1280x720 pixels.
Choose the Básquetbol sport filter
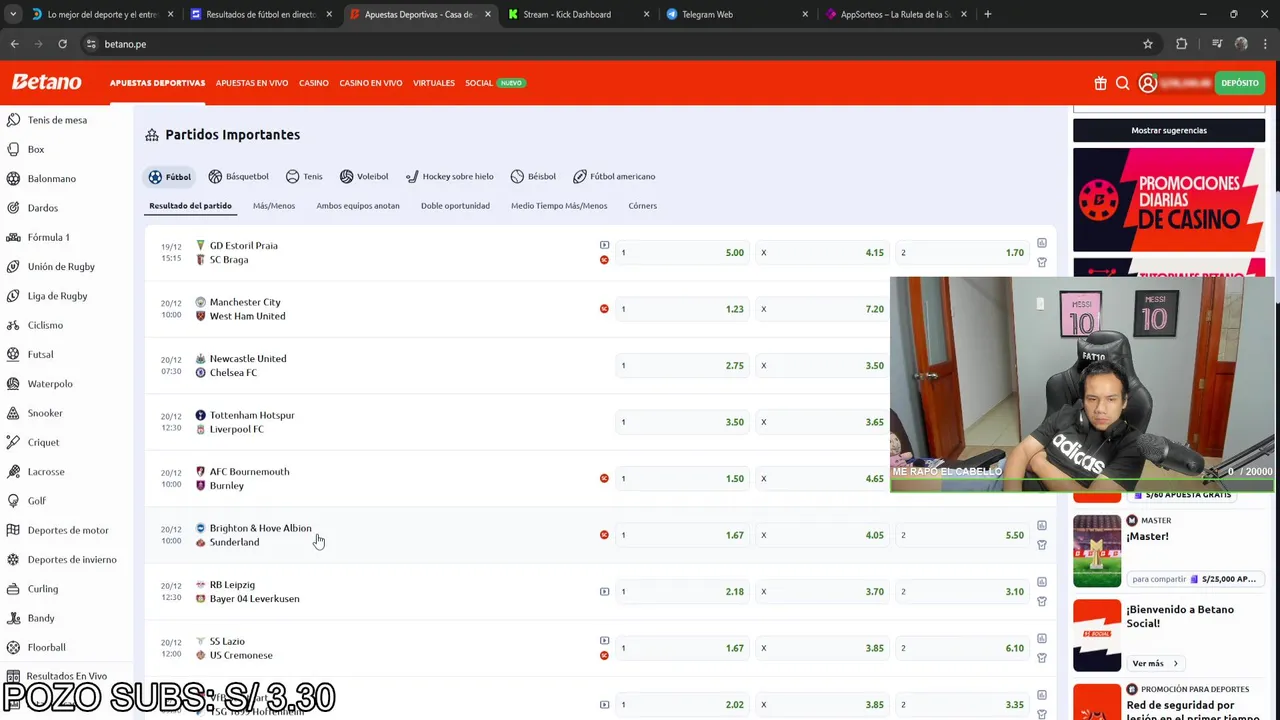[238, 176]
